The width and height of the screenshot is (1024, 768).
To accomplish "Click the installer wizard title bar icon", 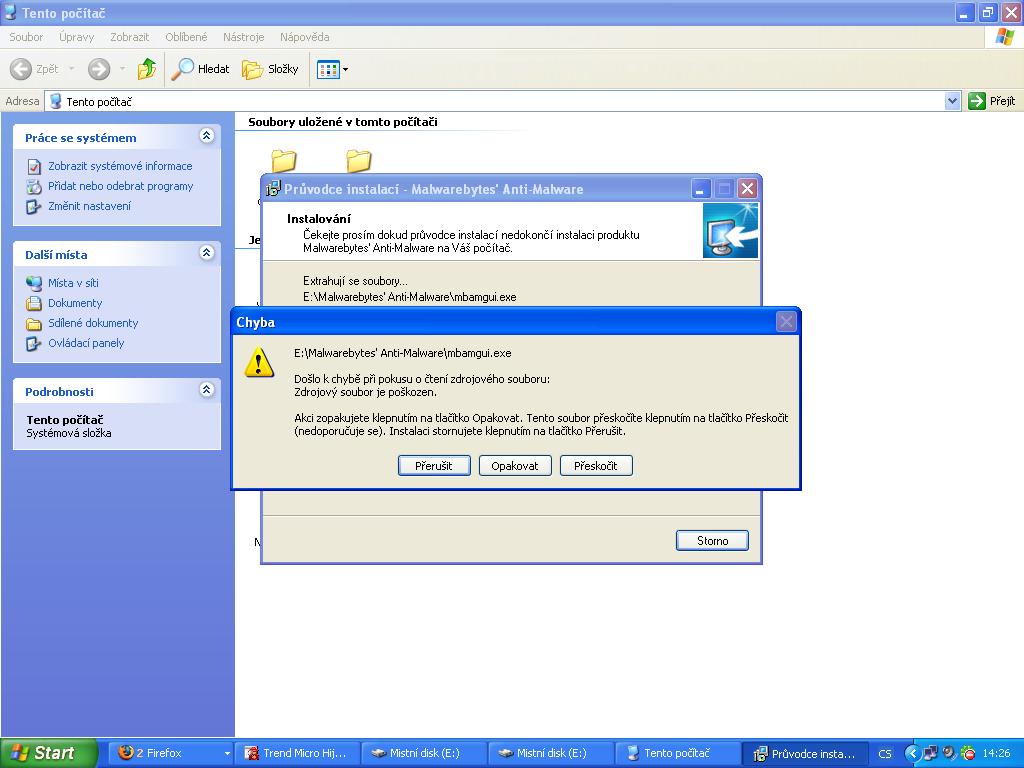I will coord(274,189).
